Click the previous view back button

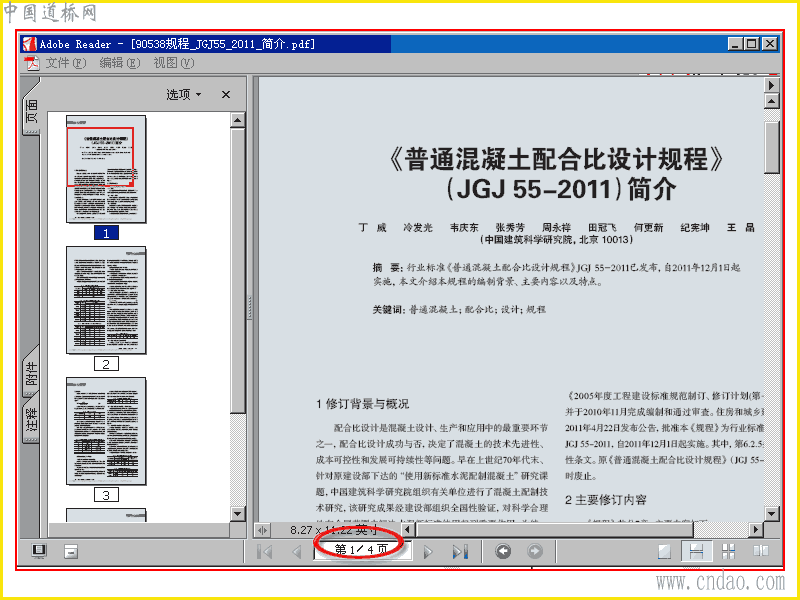coord(503,551)
